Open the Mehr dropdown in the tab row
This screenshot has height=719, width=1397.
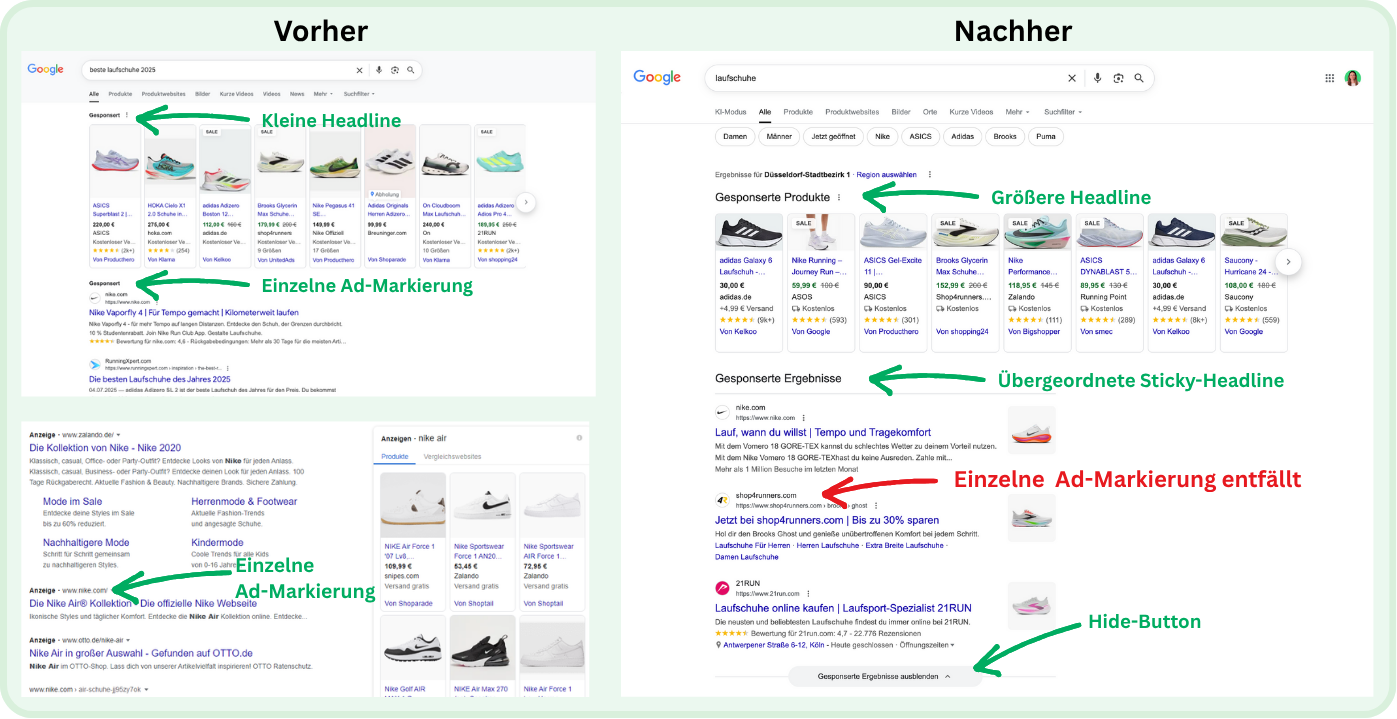pos(1016,111)
